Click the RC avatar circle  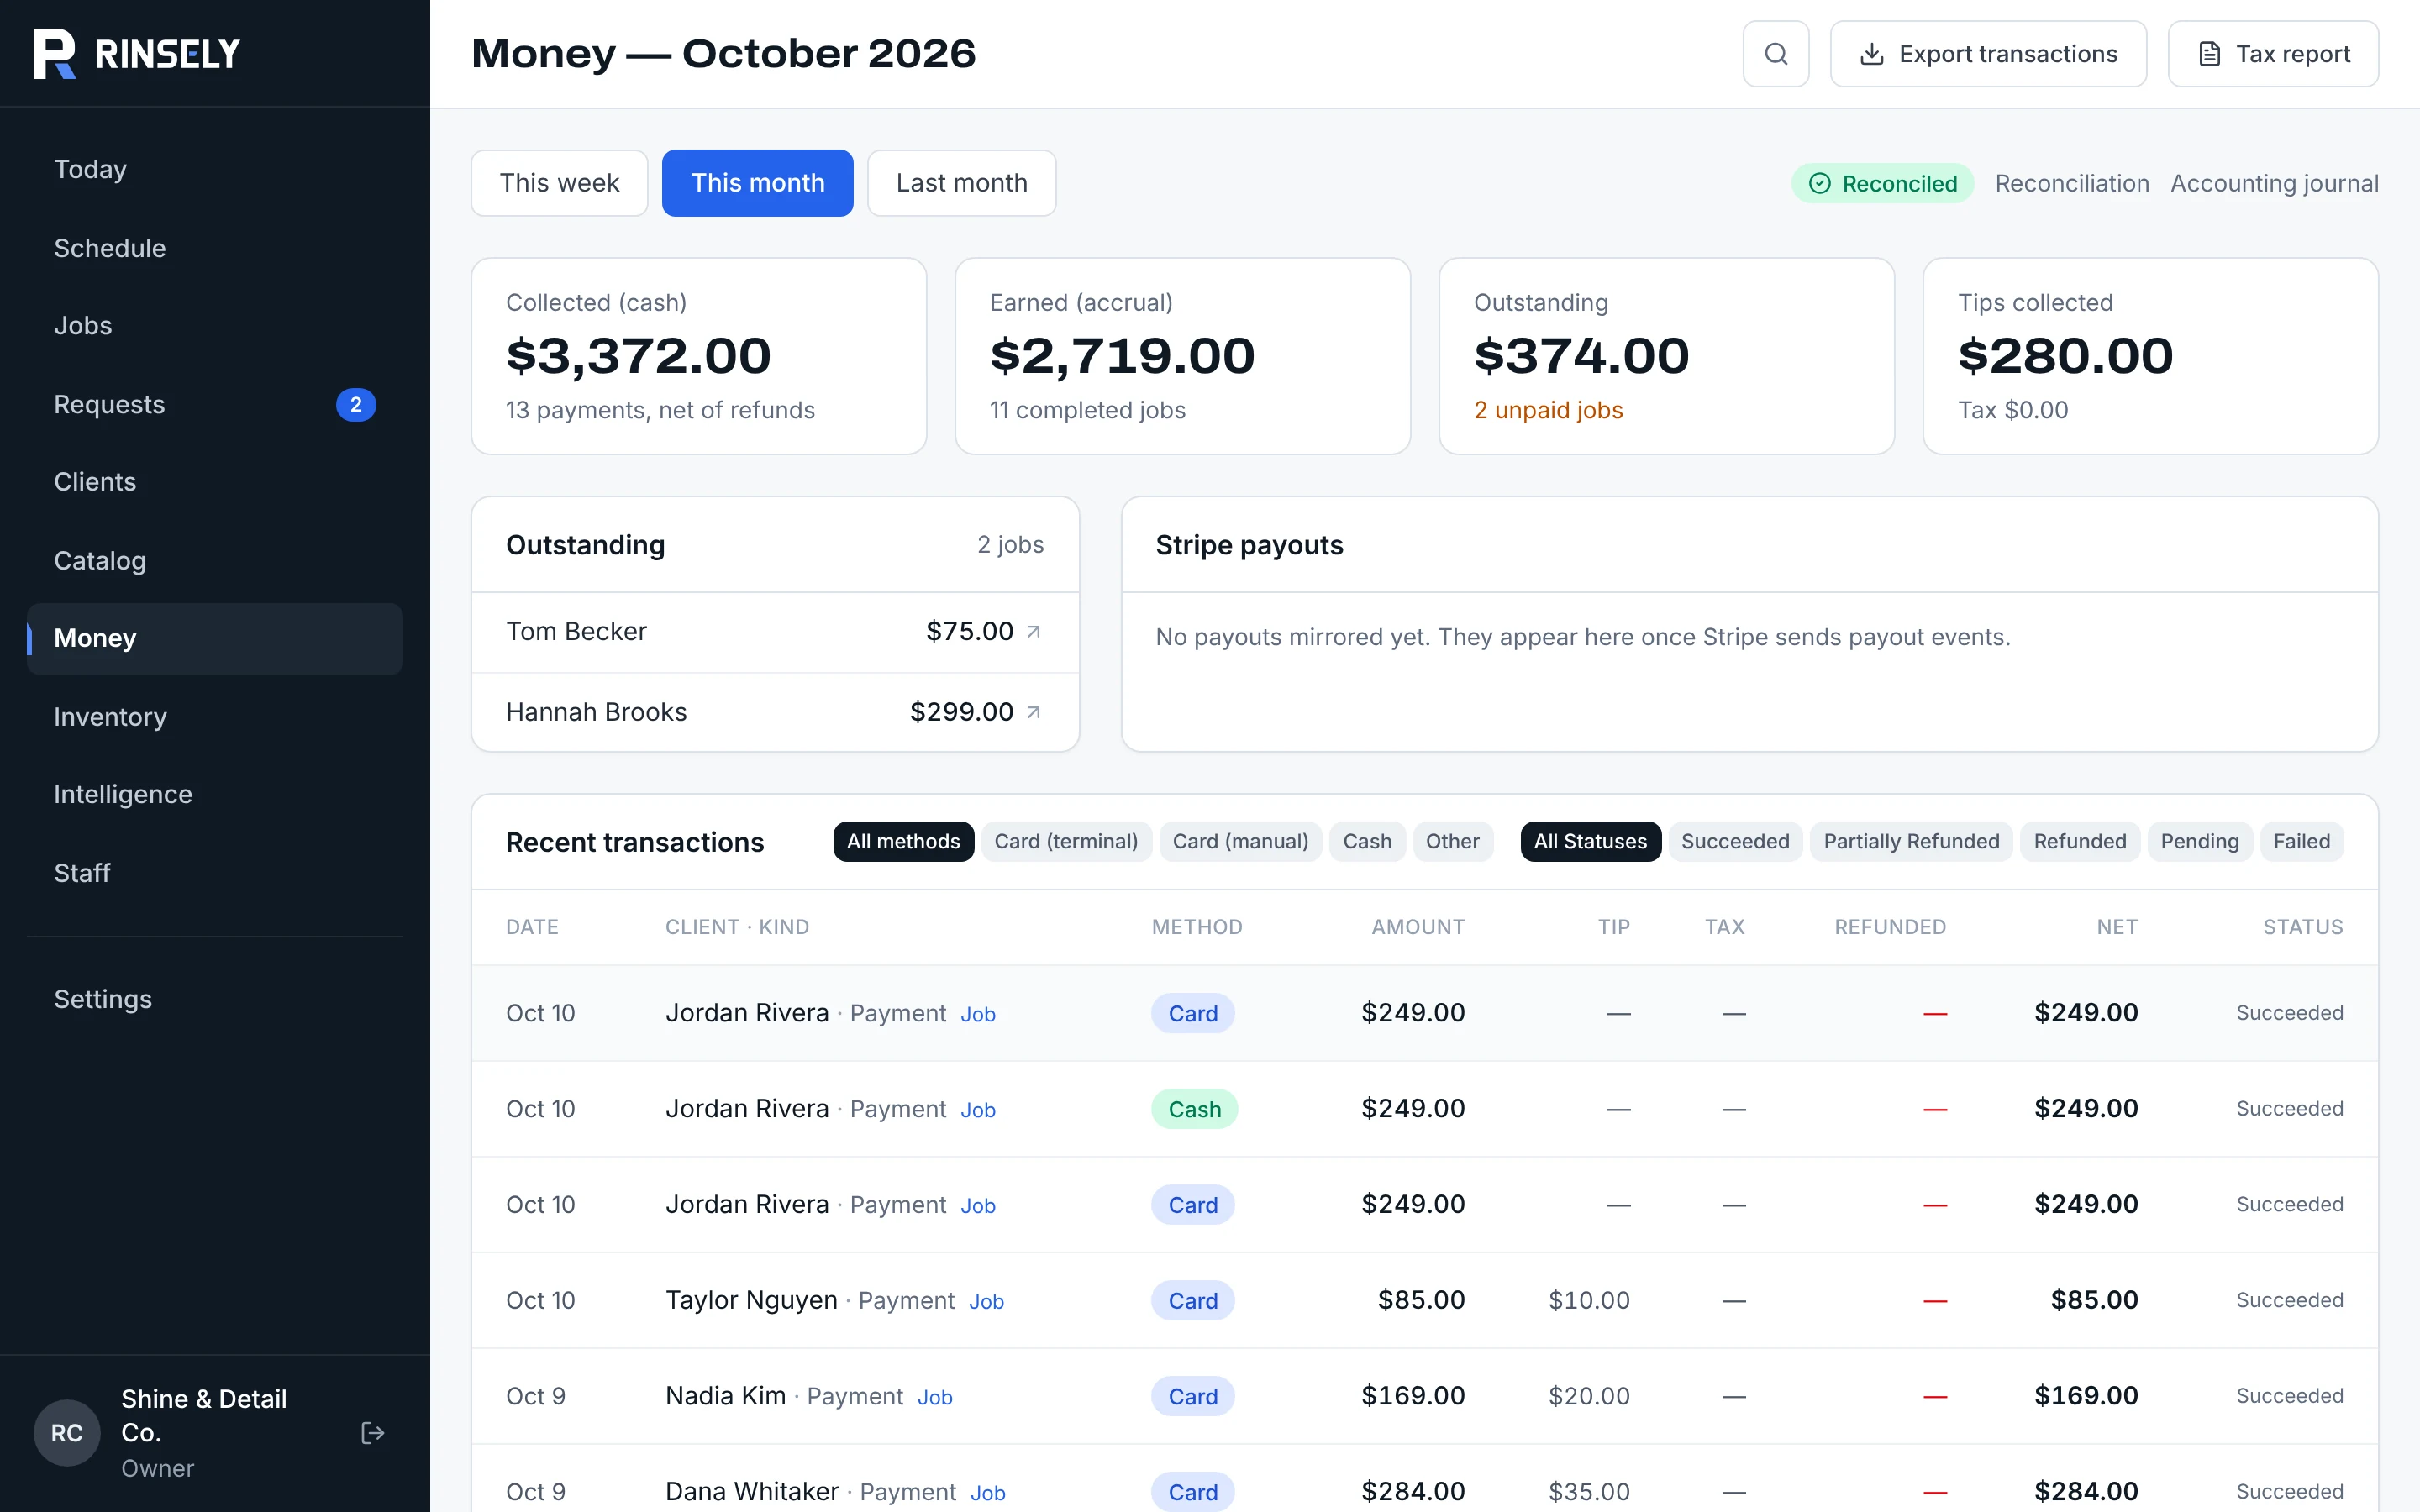[67, 1433]
